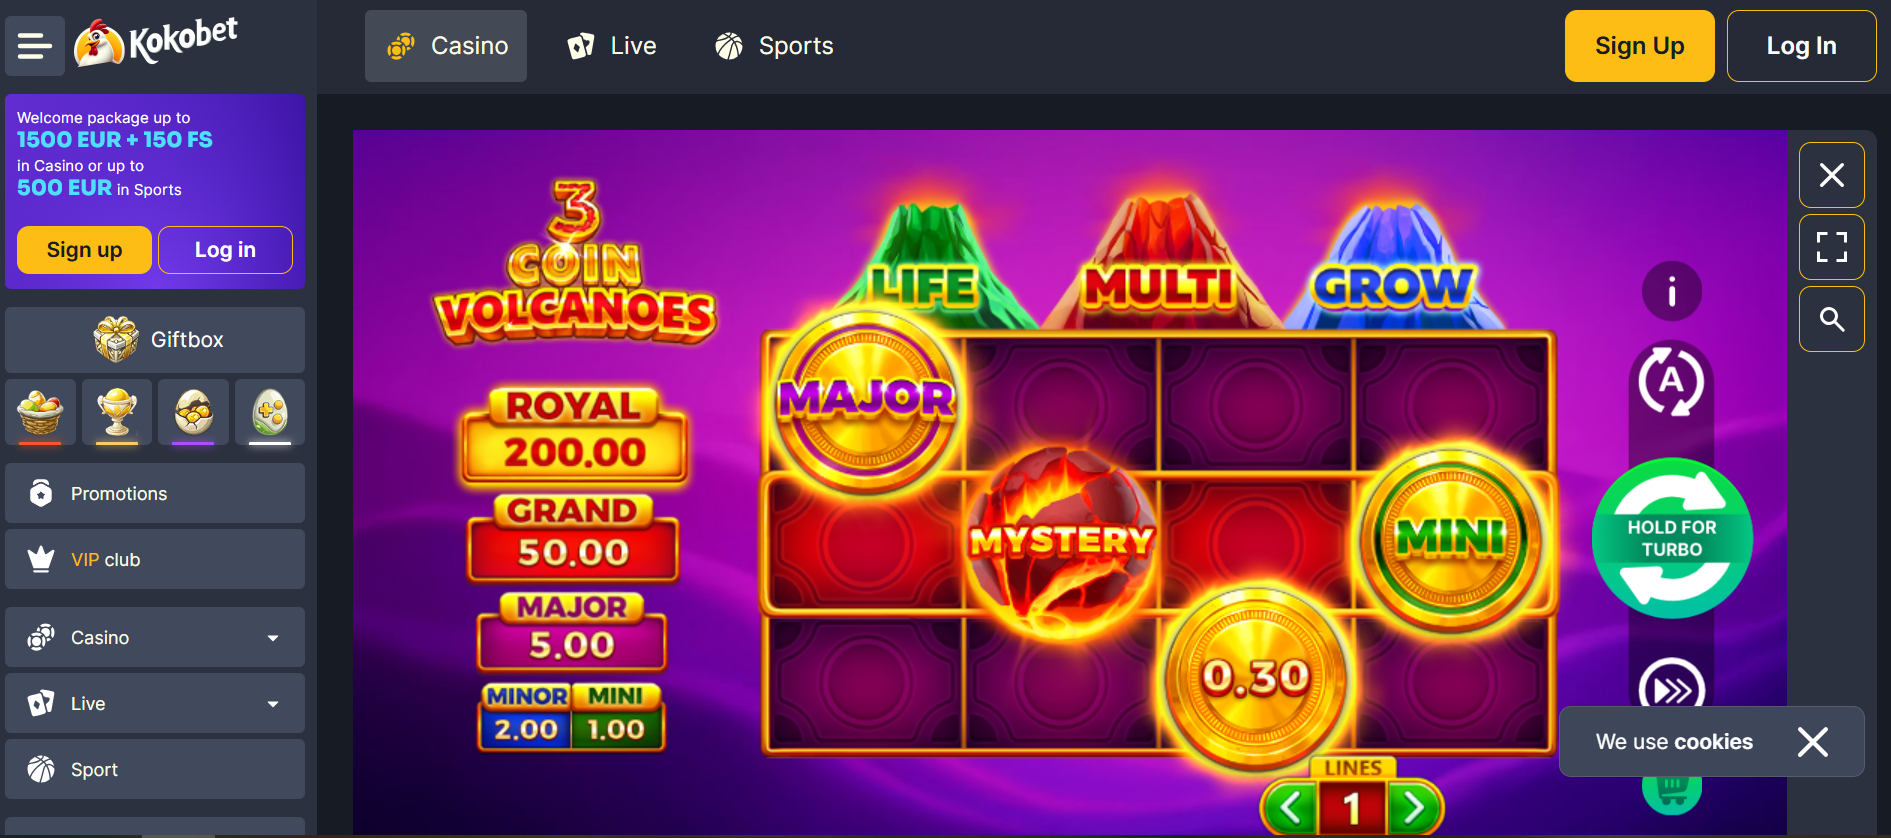Screen dimensions: 1891x838
Task: Switch to Sports top tab
Action: click(x=773, y=46)
